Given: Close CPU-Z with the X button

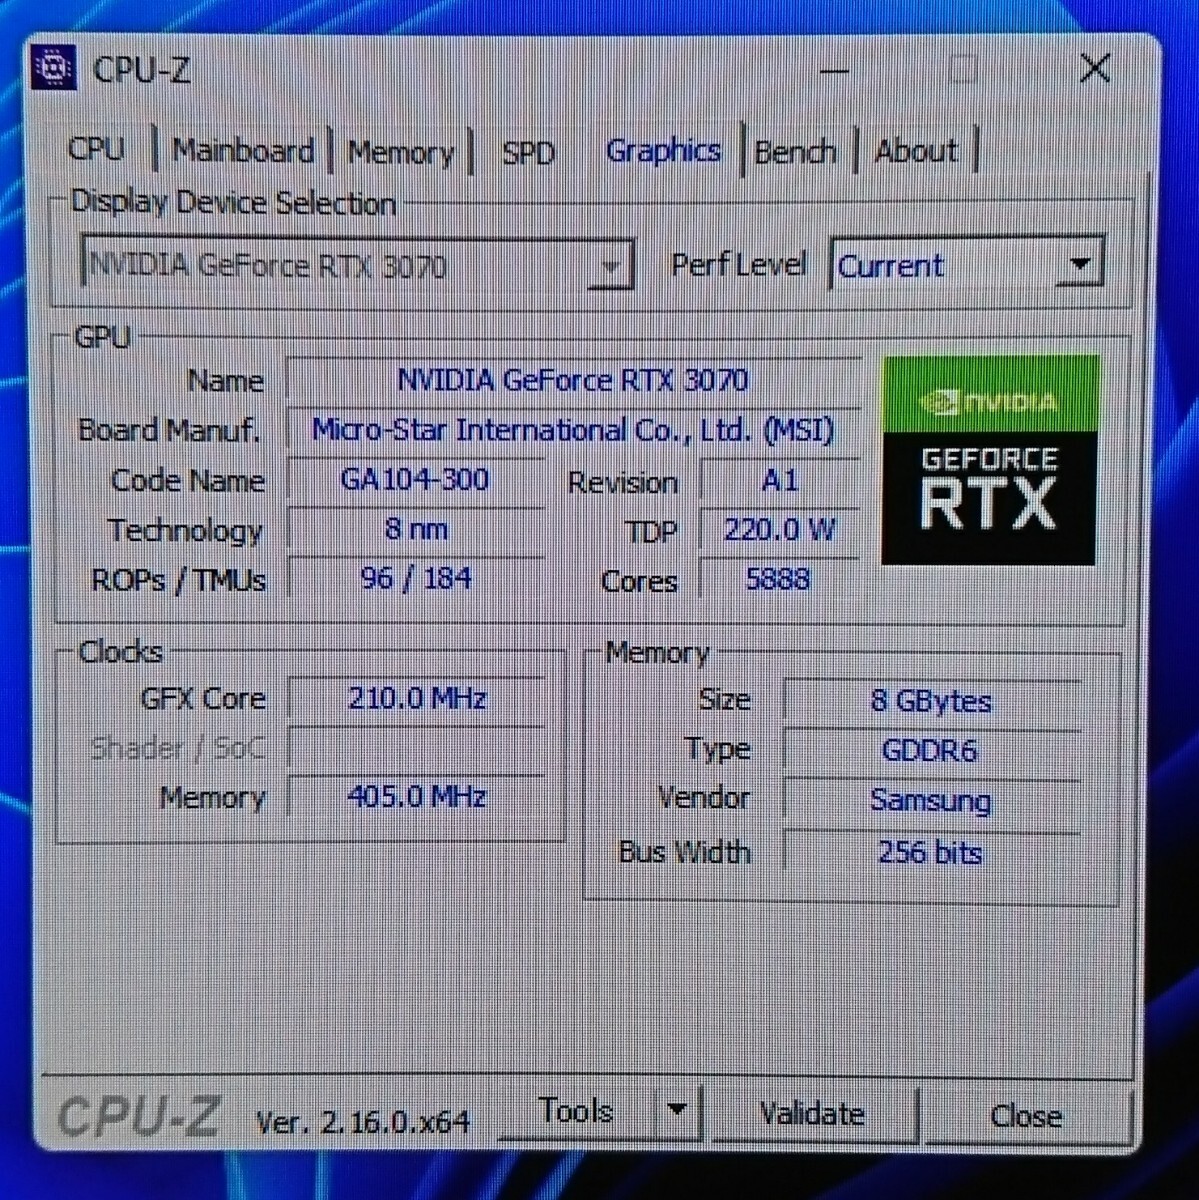Looking at the screenshot, I should (x=1095, y=69).
